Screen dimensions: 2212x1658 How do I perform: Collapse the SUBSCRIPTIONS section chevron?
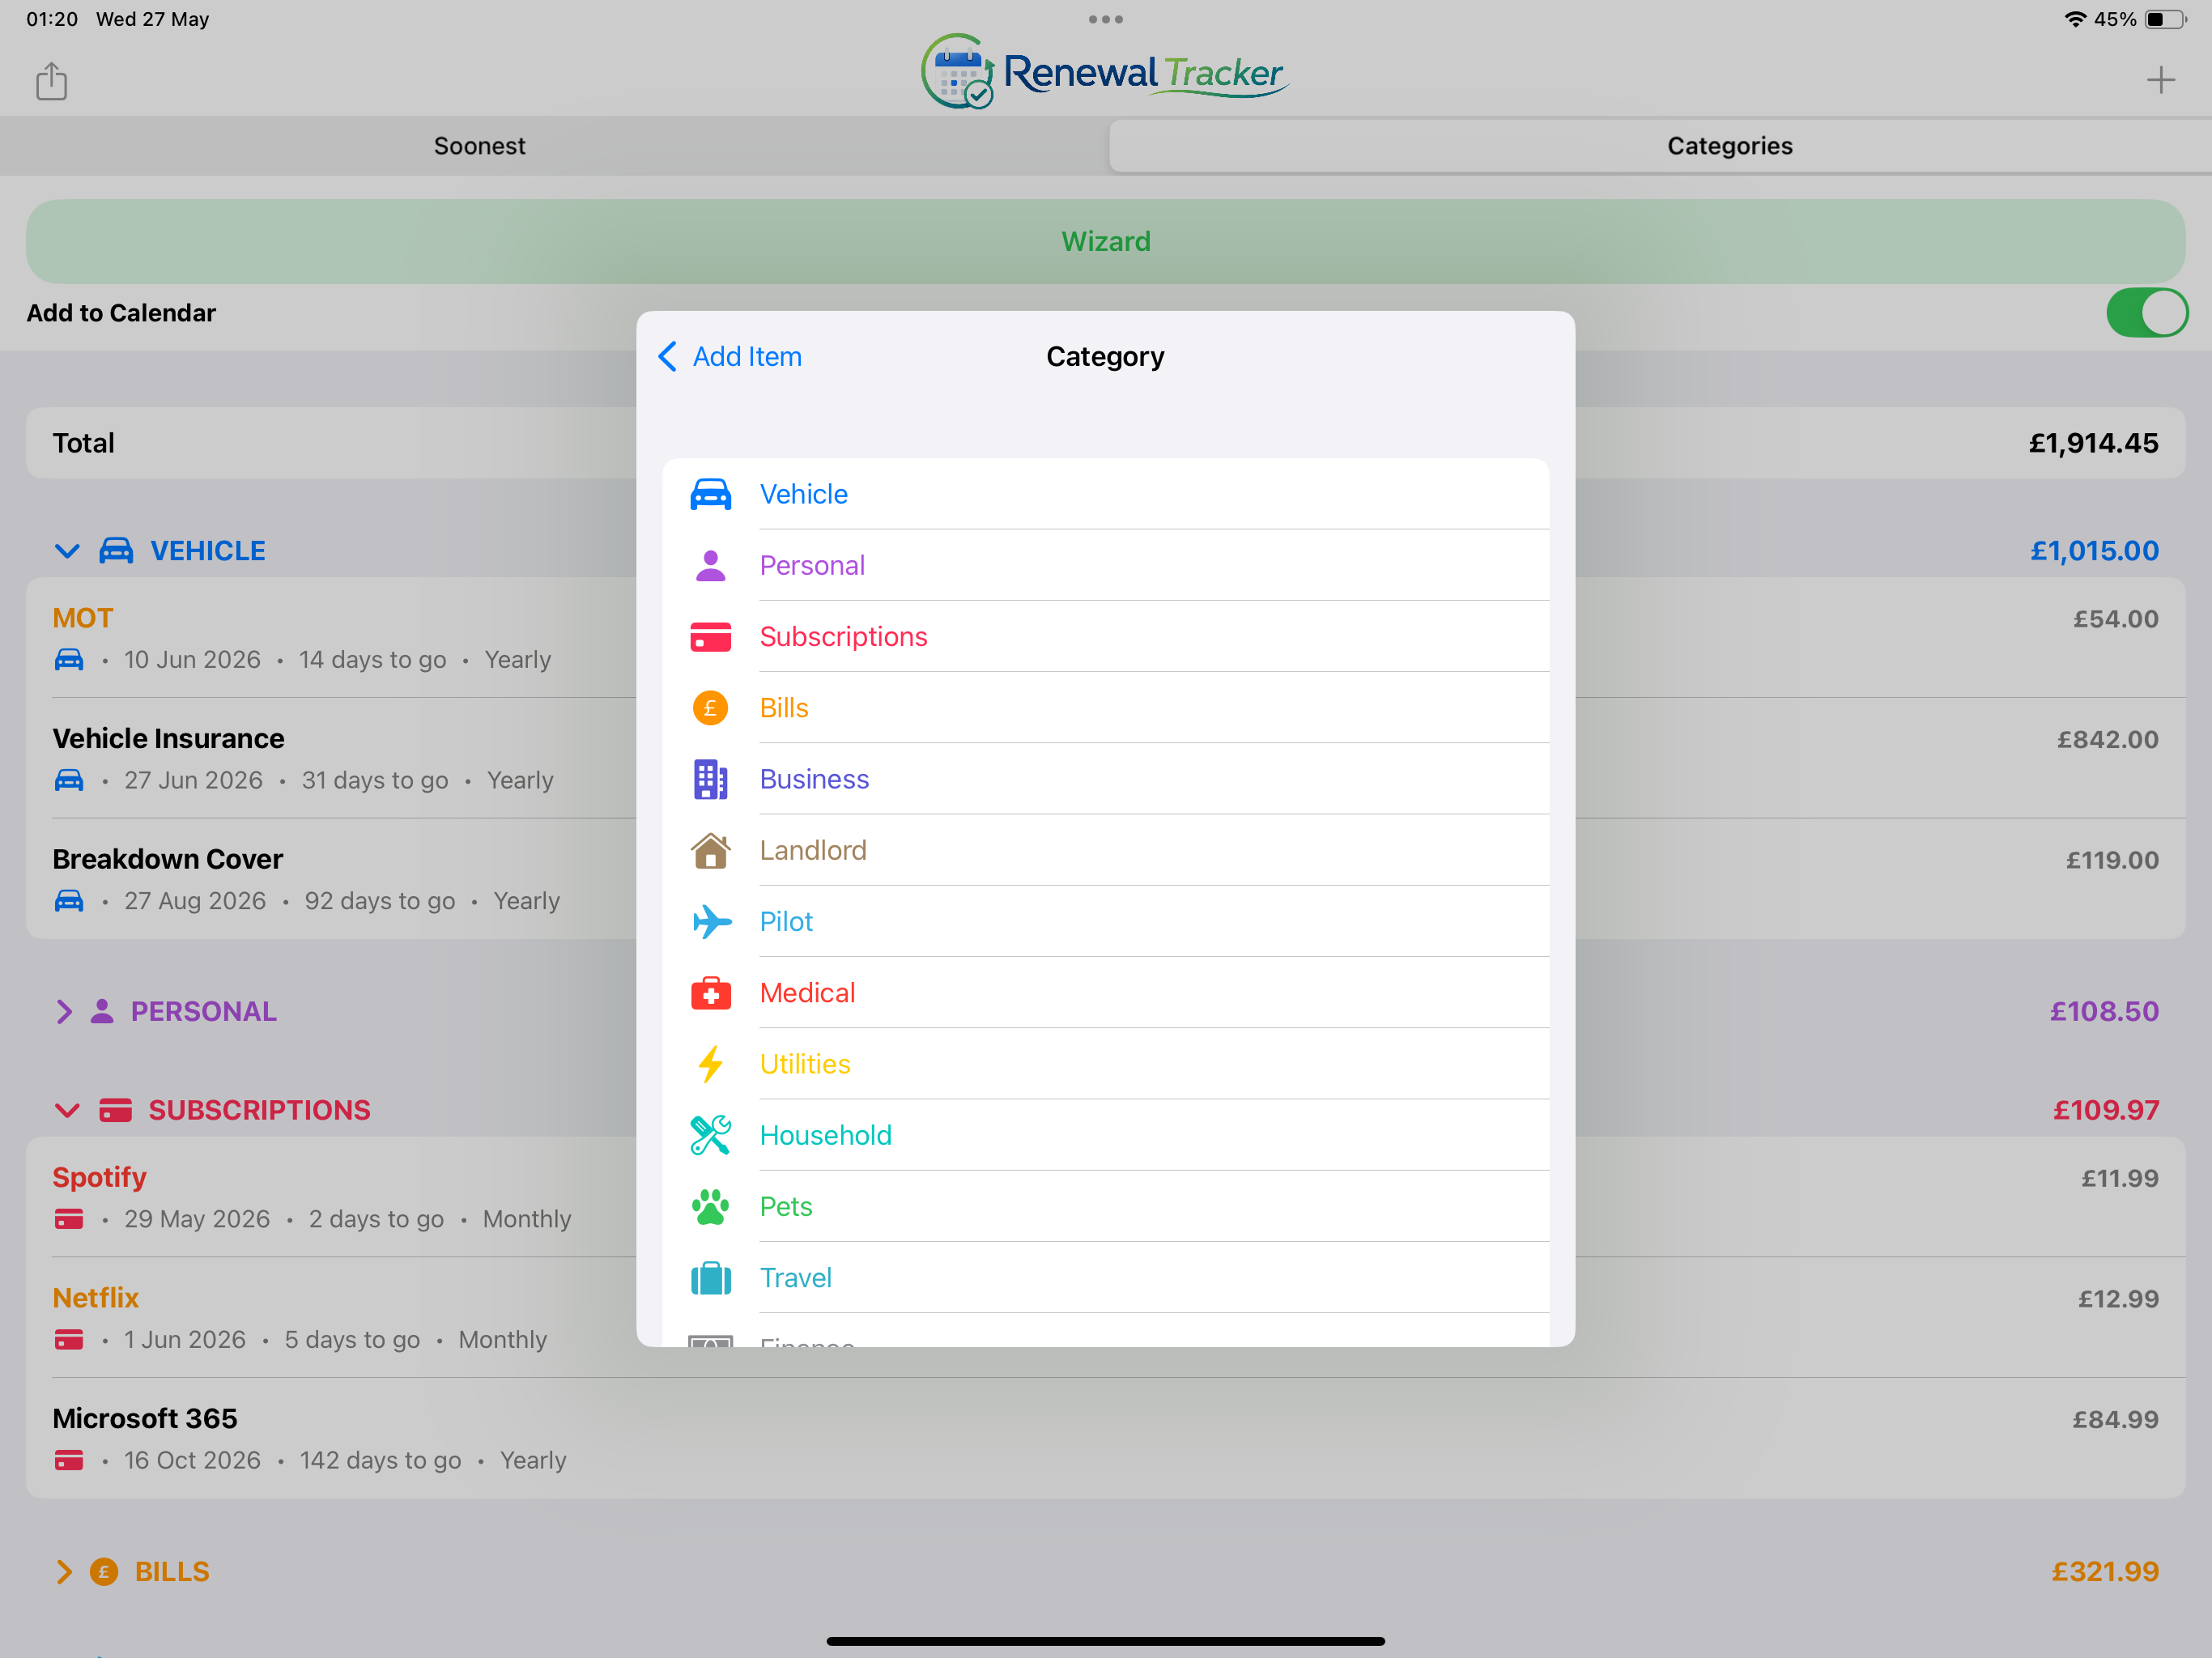67,1110
